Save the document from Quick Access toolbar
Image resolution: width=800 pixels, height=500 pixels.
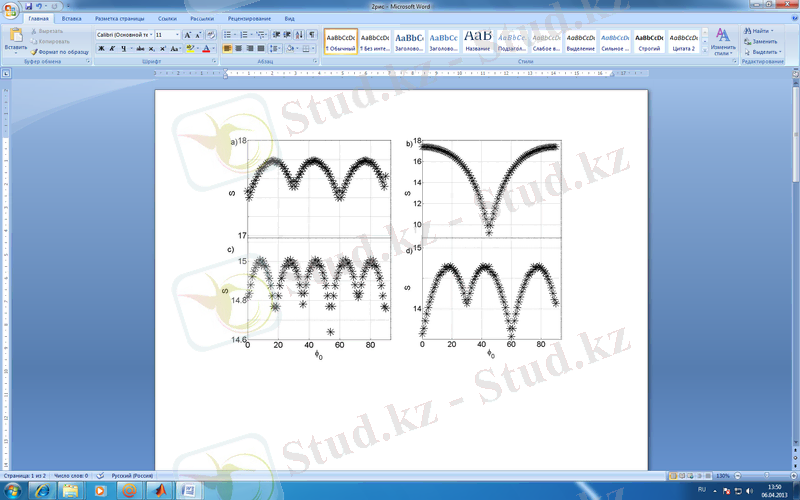coord(29,6)
